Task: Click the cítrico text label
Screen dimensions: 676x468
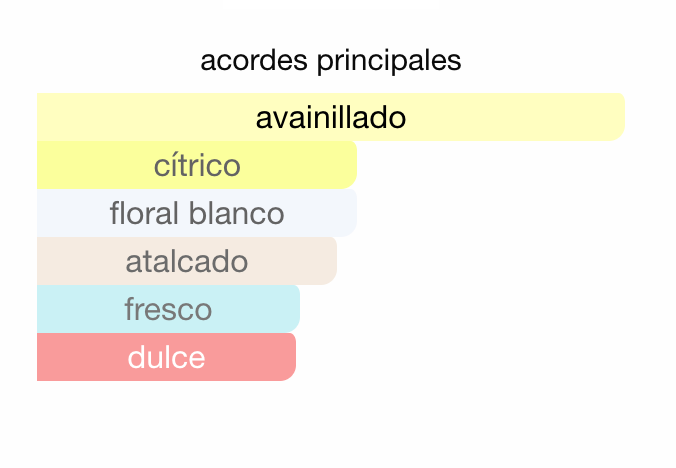Action: point(197,165)
